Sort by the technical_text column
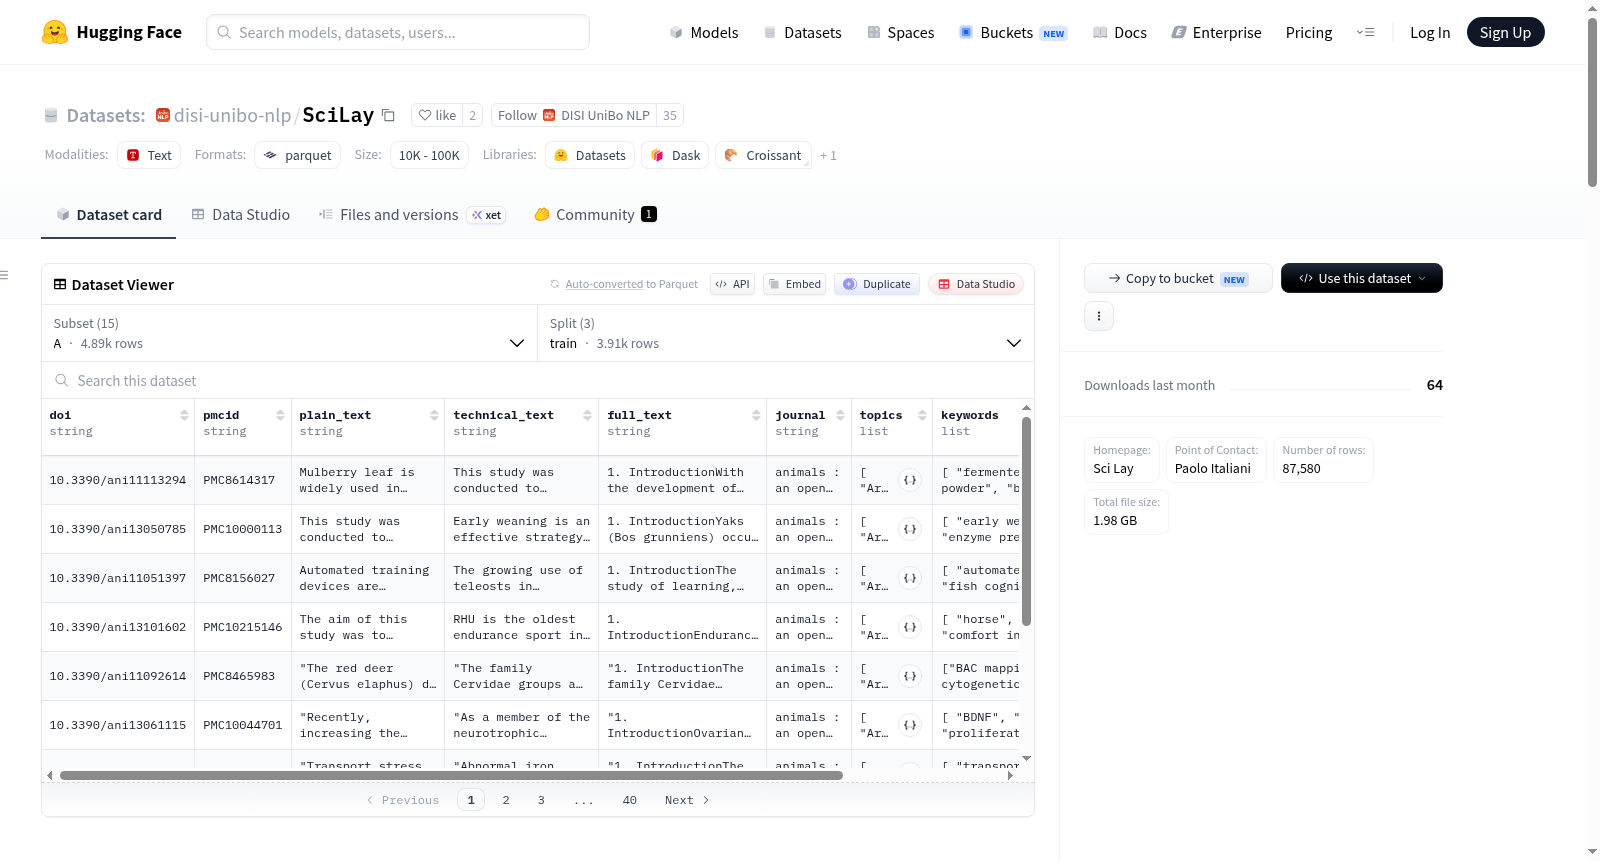Screen dimensions: 1600x861 tap(587, 415)
